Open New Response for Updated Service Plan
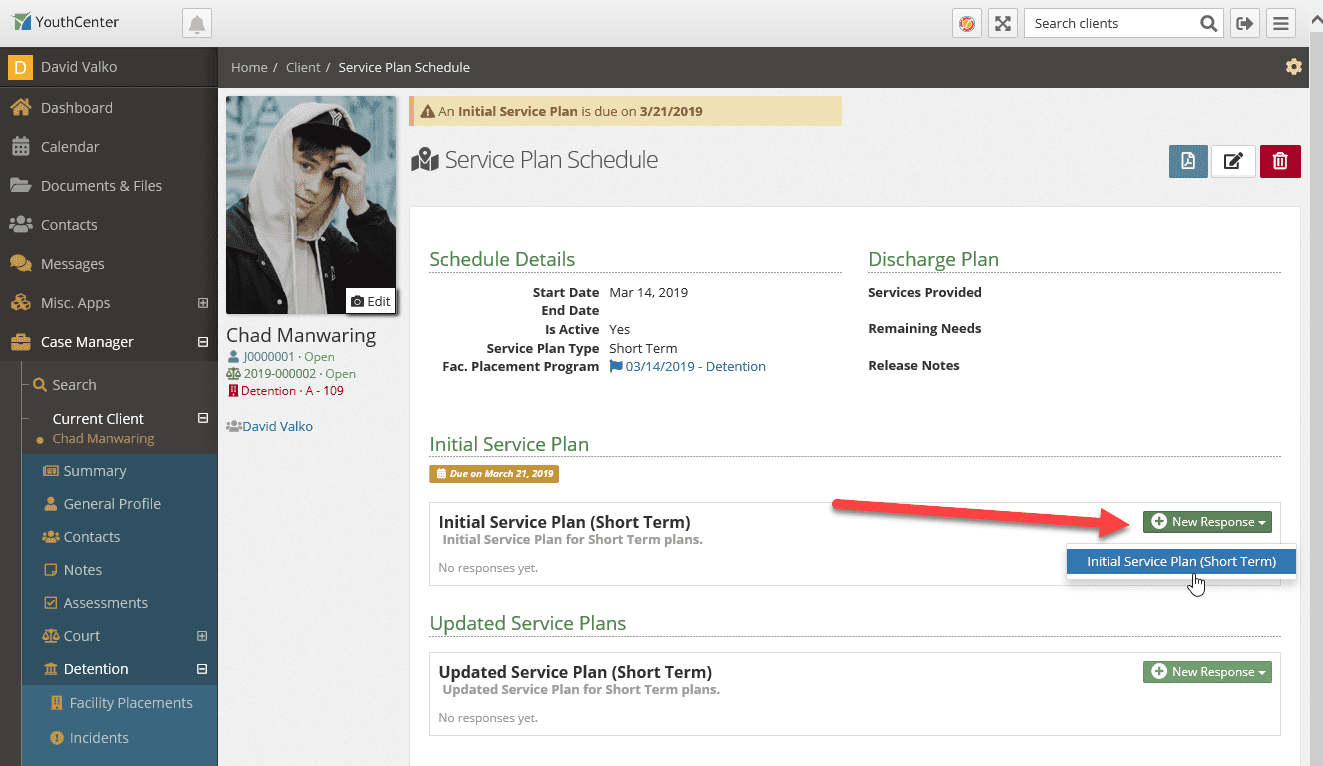 point(1207,671)
